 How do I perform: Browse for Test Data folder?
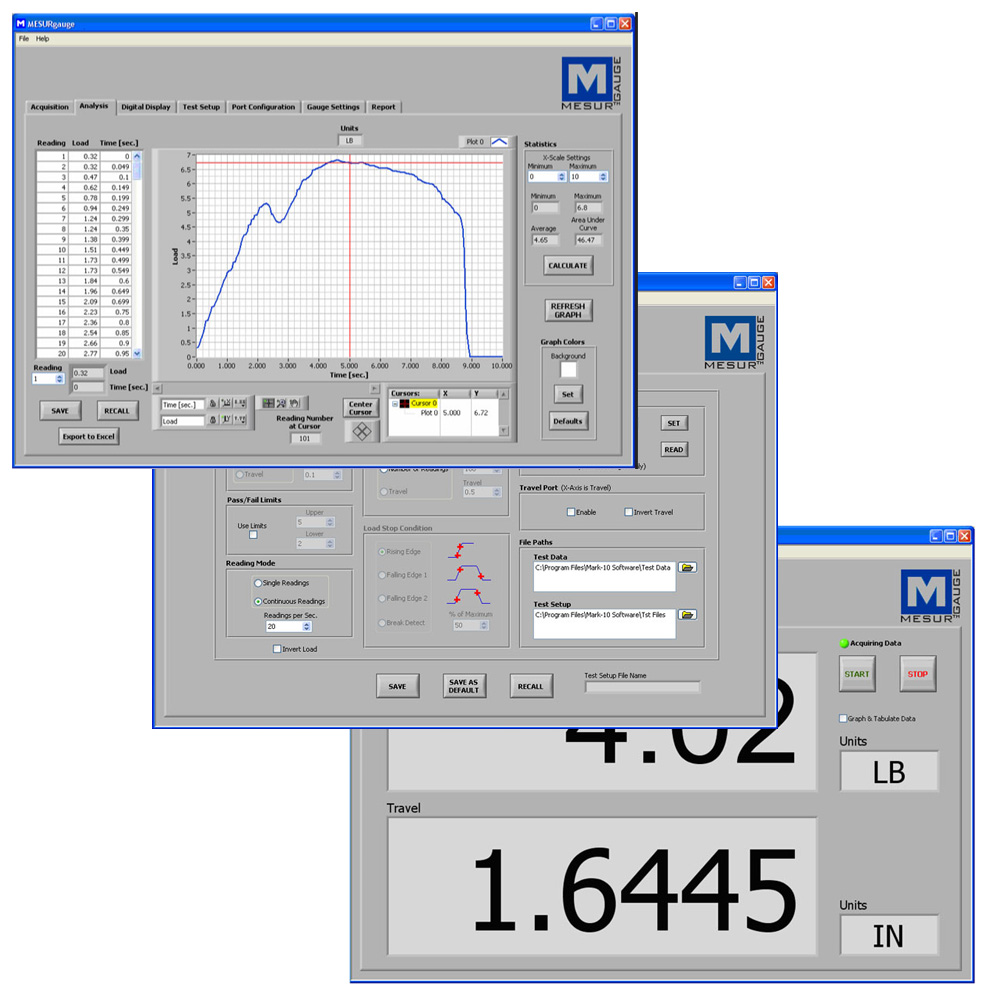click(688, 568)
